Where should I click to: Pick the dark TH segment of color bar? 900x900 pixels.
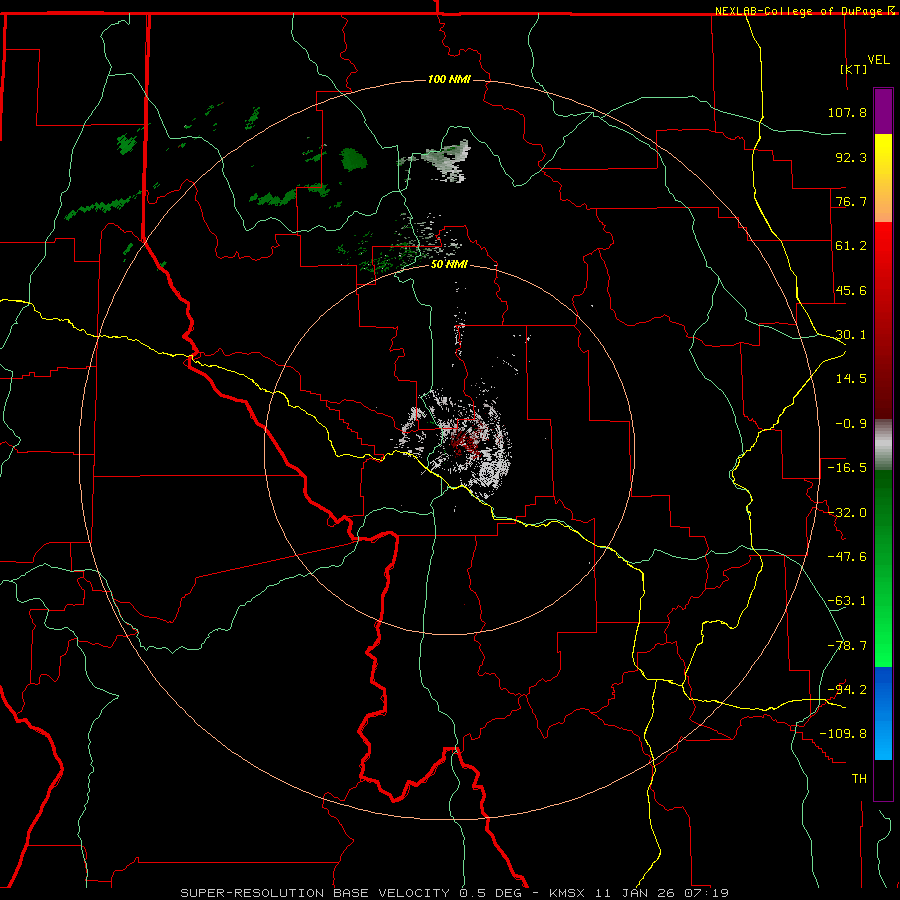point(883,779)
